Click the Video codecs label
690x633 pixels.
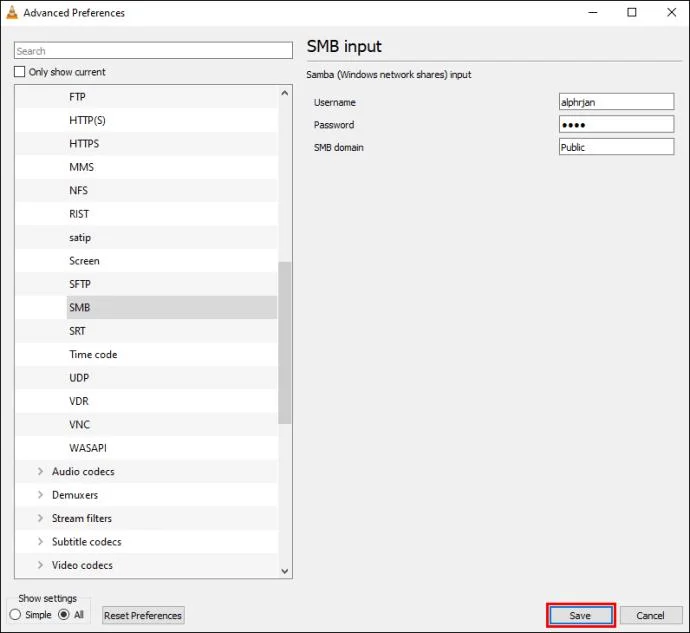pyautogui.click(x=82, y=565)
